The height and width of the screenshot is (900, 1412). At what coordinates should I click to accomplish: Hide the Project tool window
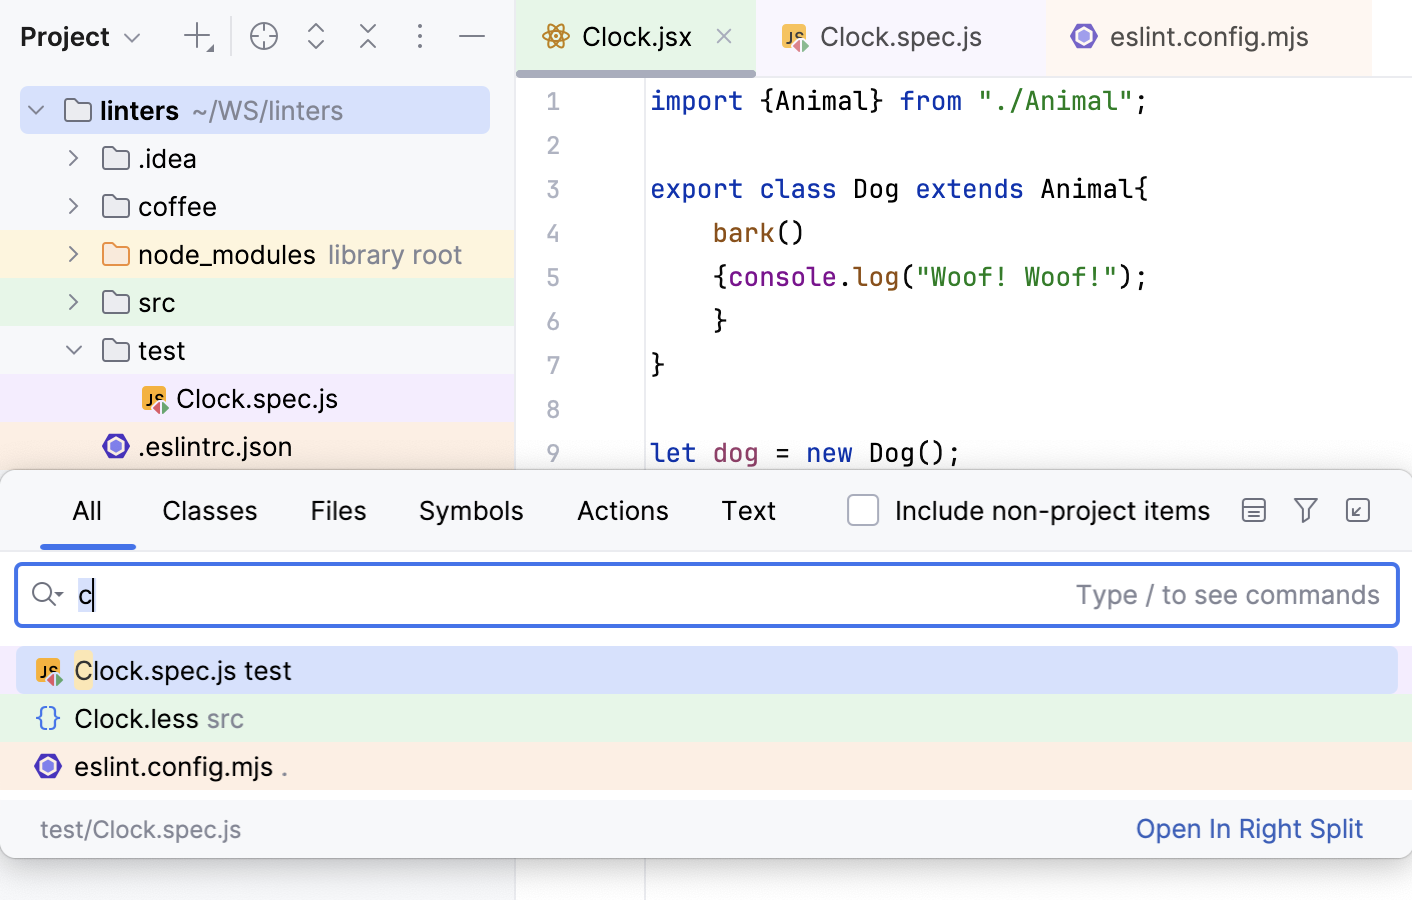(x=472, y=37)
